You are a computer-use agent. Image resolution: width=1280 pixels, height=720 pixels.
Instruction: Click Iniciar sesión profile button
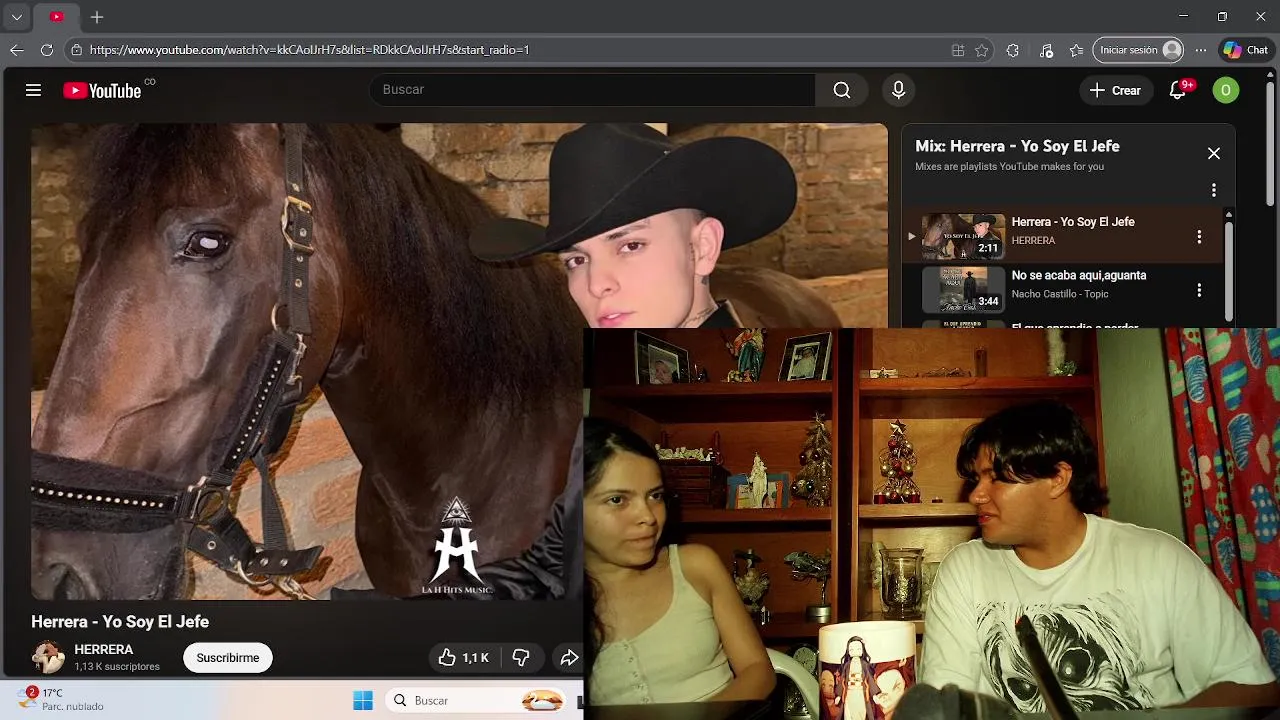pyautogui.click(x=1139, y=50)
